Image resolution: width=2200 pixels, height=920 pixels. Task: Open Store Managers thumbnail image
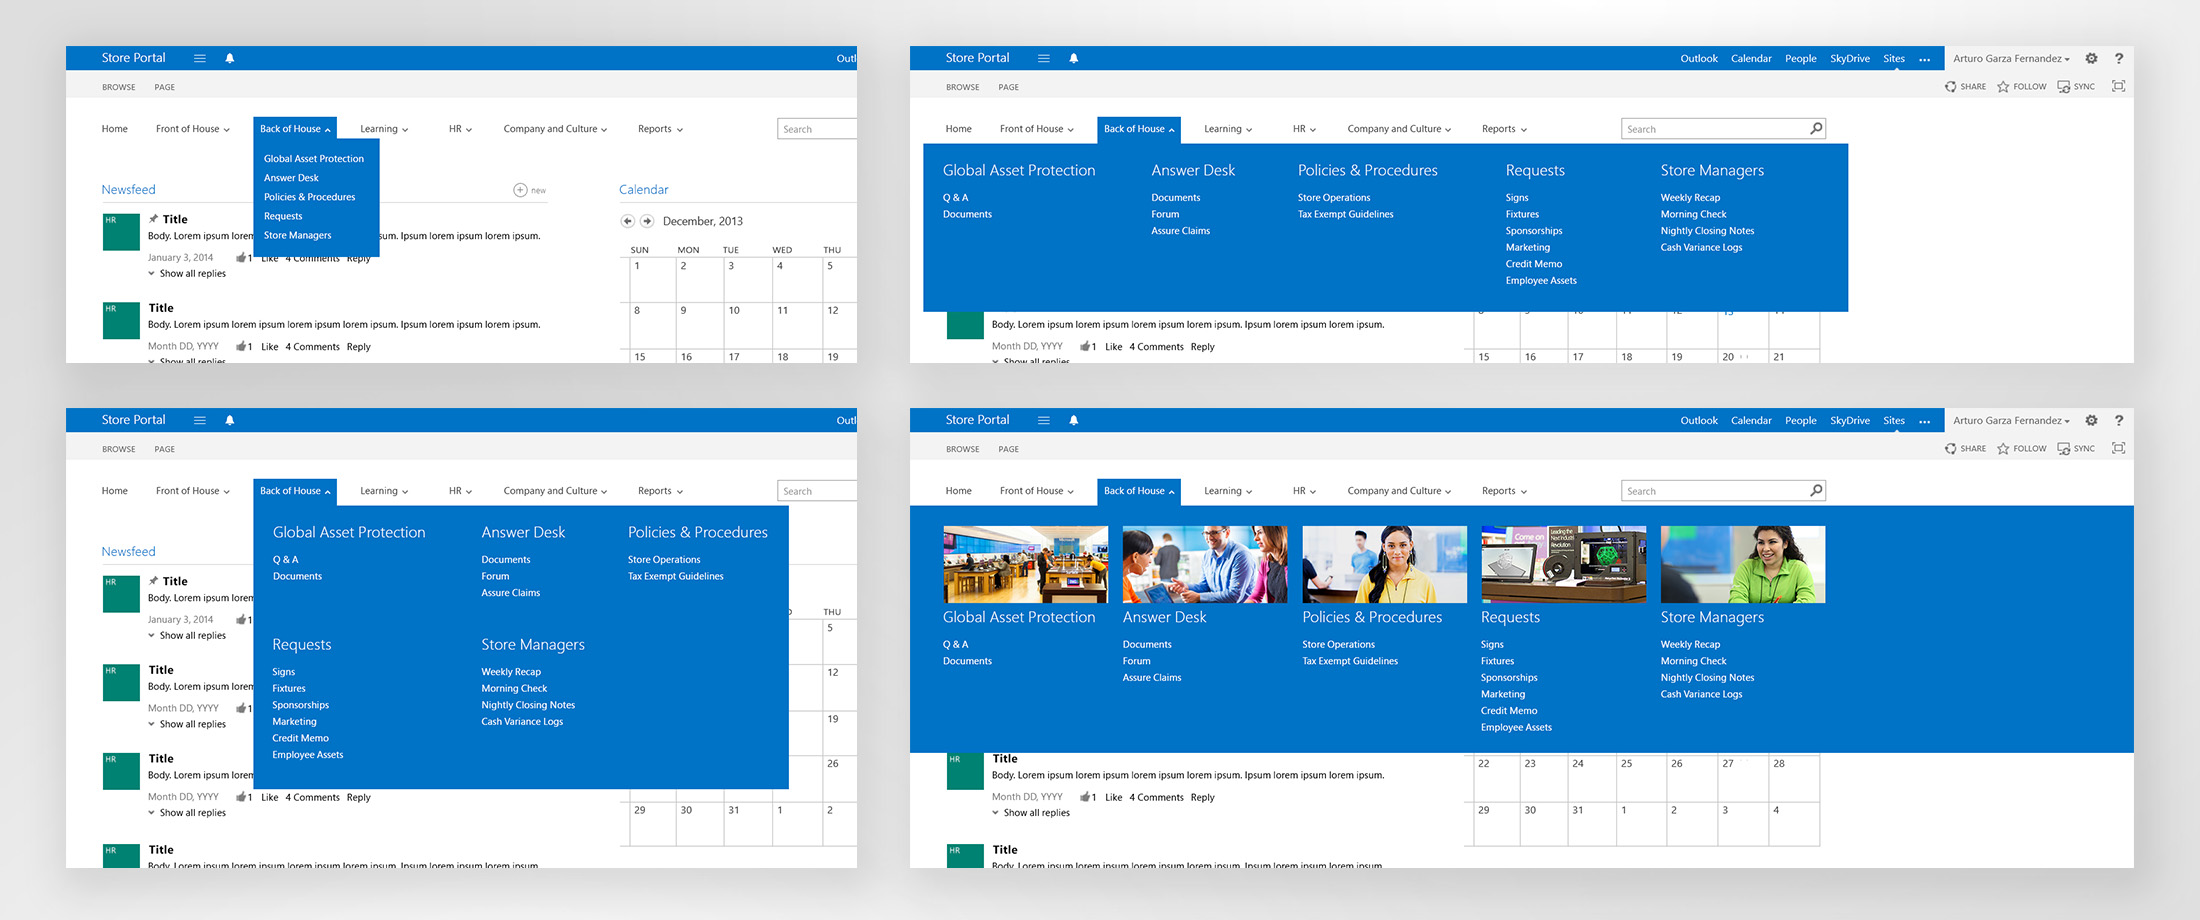click(1743, 564)
